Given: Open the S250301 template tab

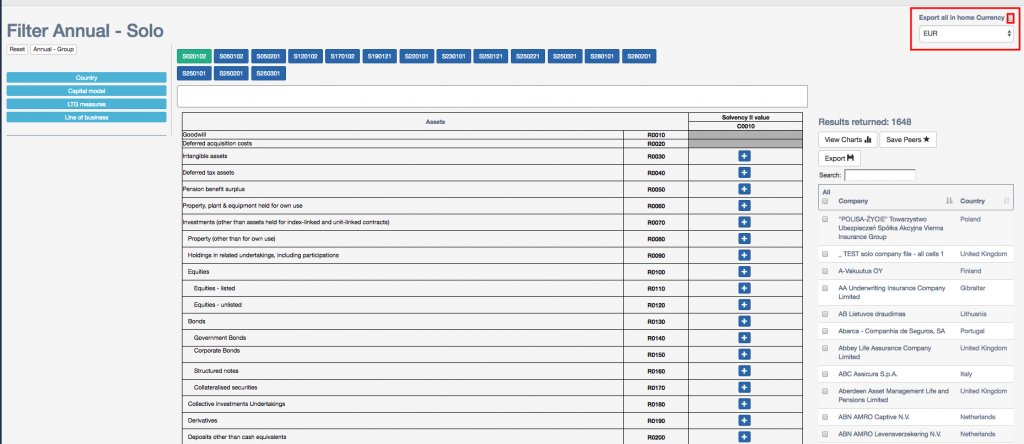Looking at the screenshot, I should (x=266, y=72).
